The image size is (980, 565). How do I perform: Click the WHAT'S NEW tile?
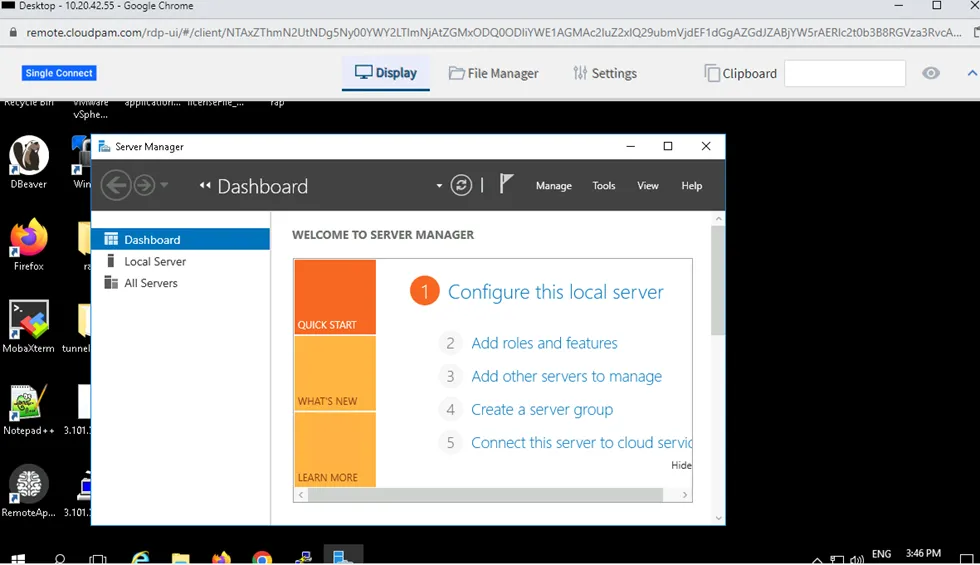point(335,373)
